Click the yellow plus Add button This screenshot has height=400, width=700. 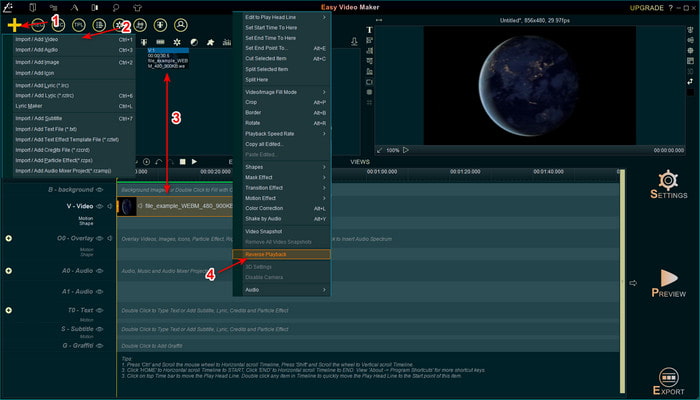[x=14, y=25]
